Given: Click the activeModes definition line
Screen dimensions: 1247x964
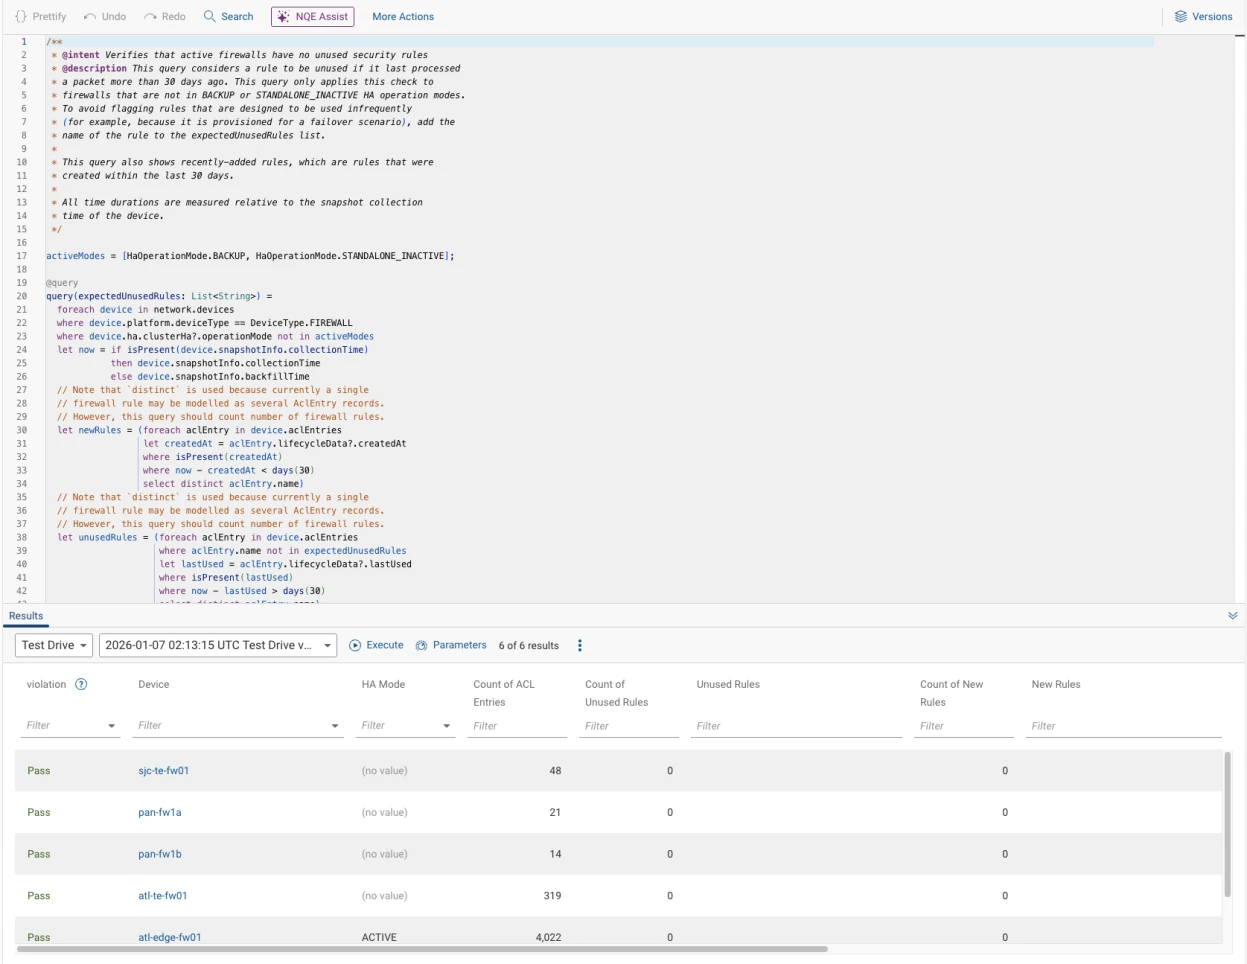Looking at the screenshot, I should pyautogui.click(x=250, y=256).
